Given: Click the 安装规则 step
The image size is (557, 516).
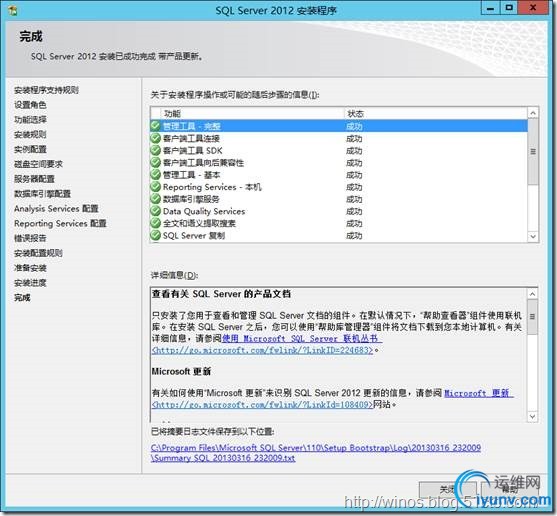Looking at the screenshot, I should pyautogui.click(x=30, y=135).
